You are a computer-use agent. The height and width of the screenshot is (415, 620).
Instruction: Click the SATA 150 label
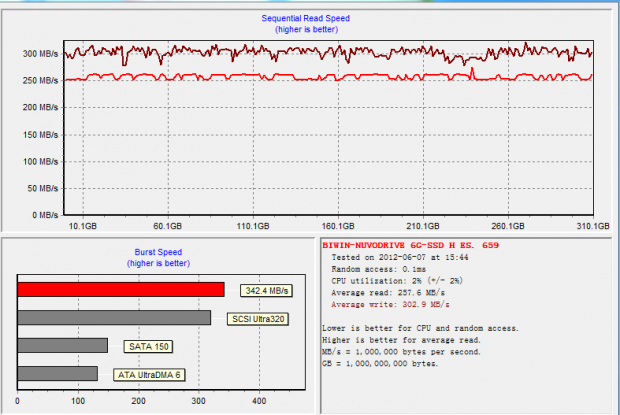click(148, 347)
